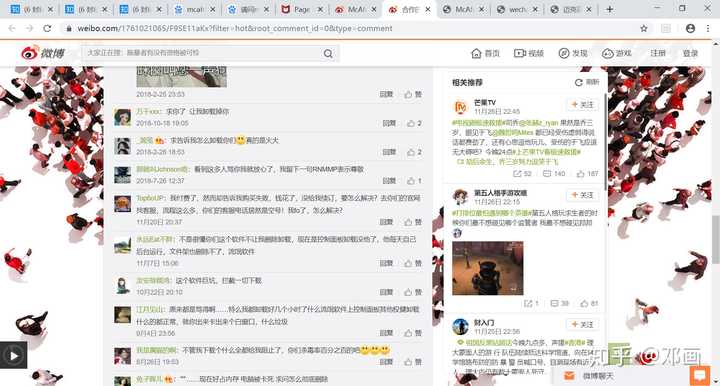
Task: Open the 发现 discover section
Action: point(573,53)
